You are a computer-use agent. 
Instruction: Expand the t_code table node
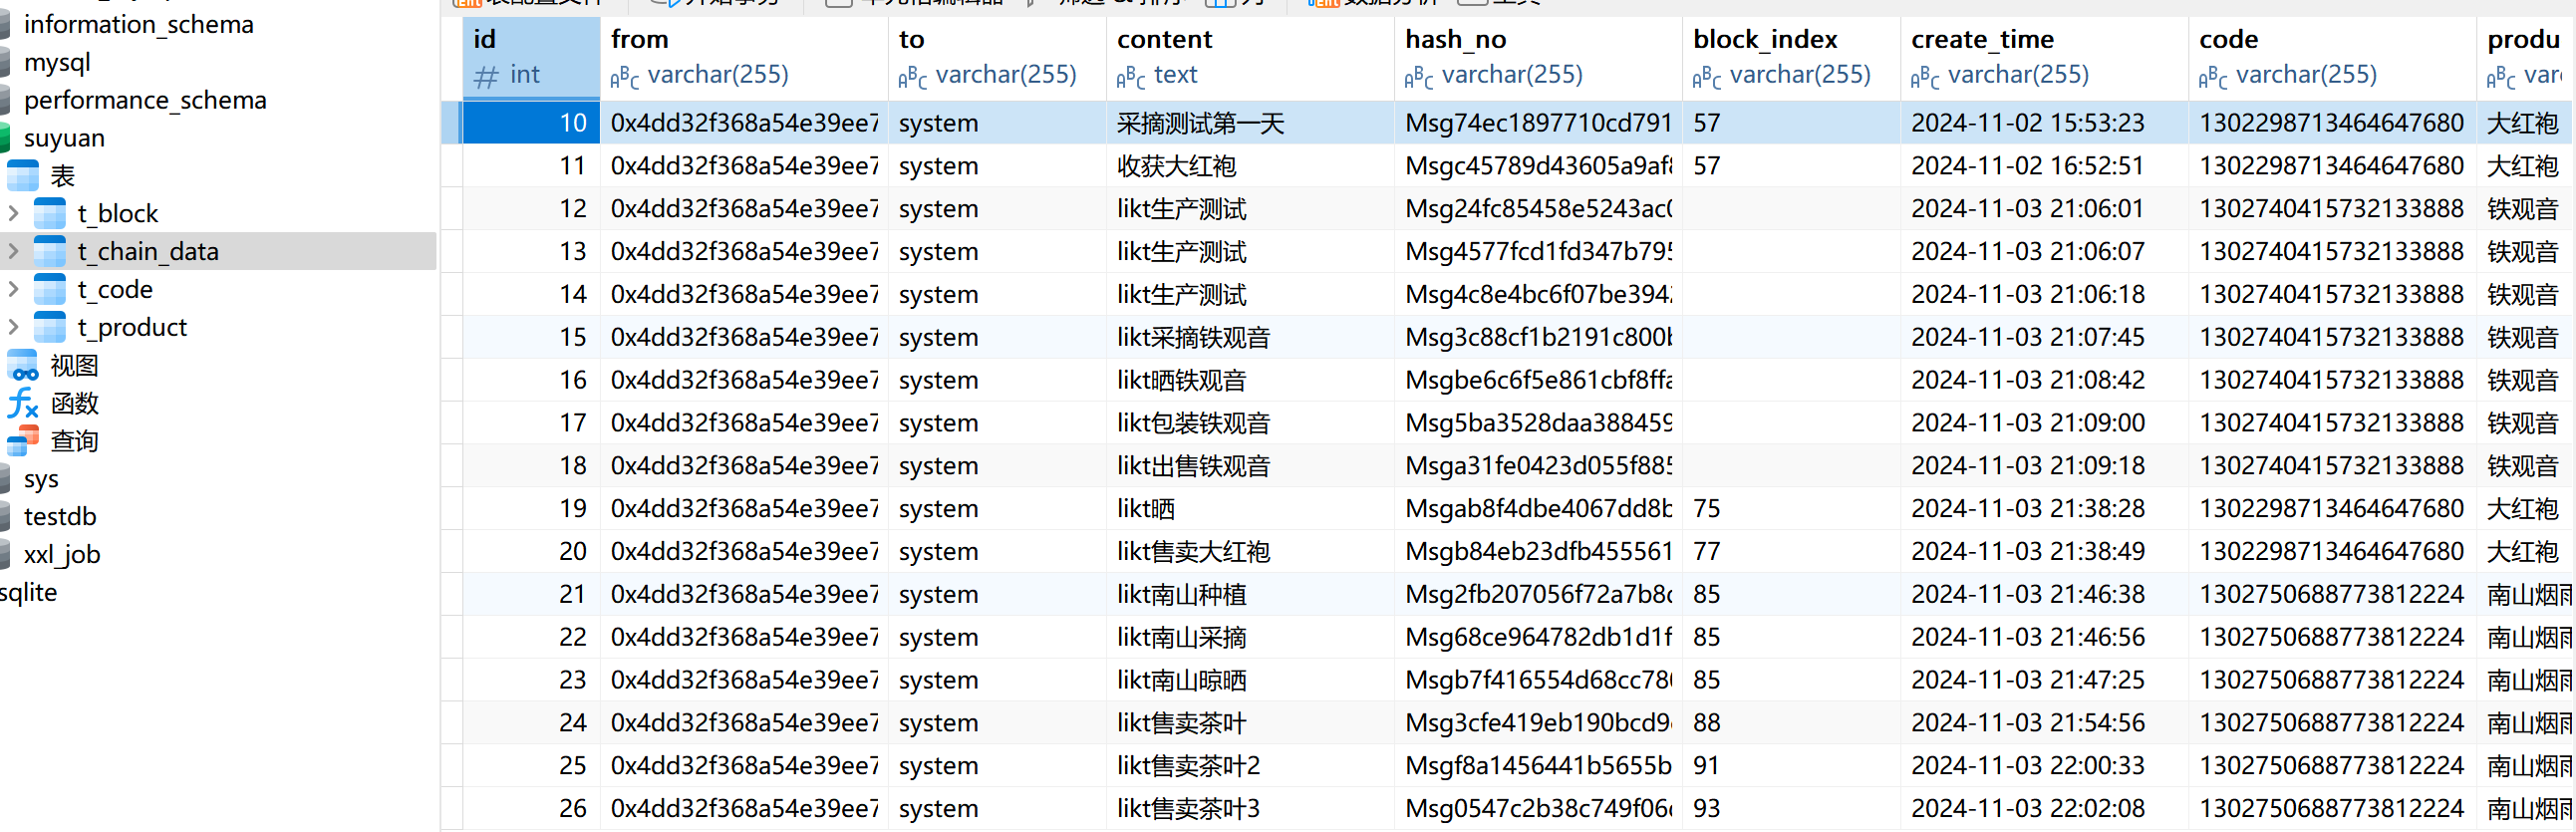click(x=13, y=289)
